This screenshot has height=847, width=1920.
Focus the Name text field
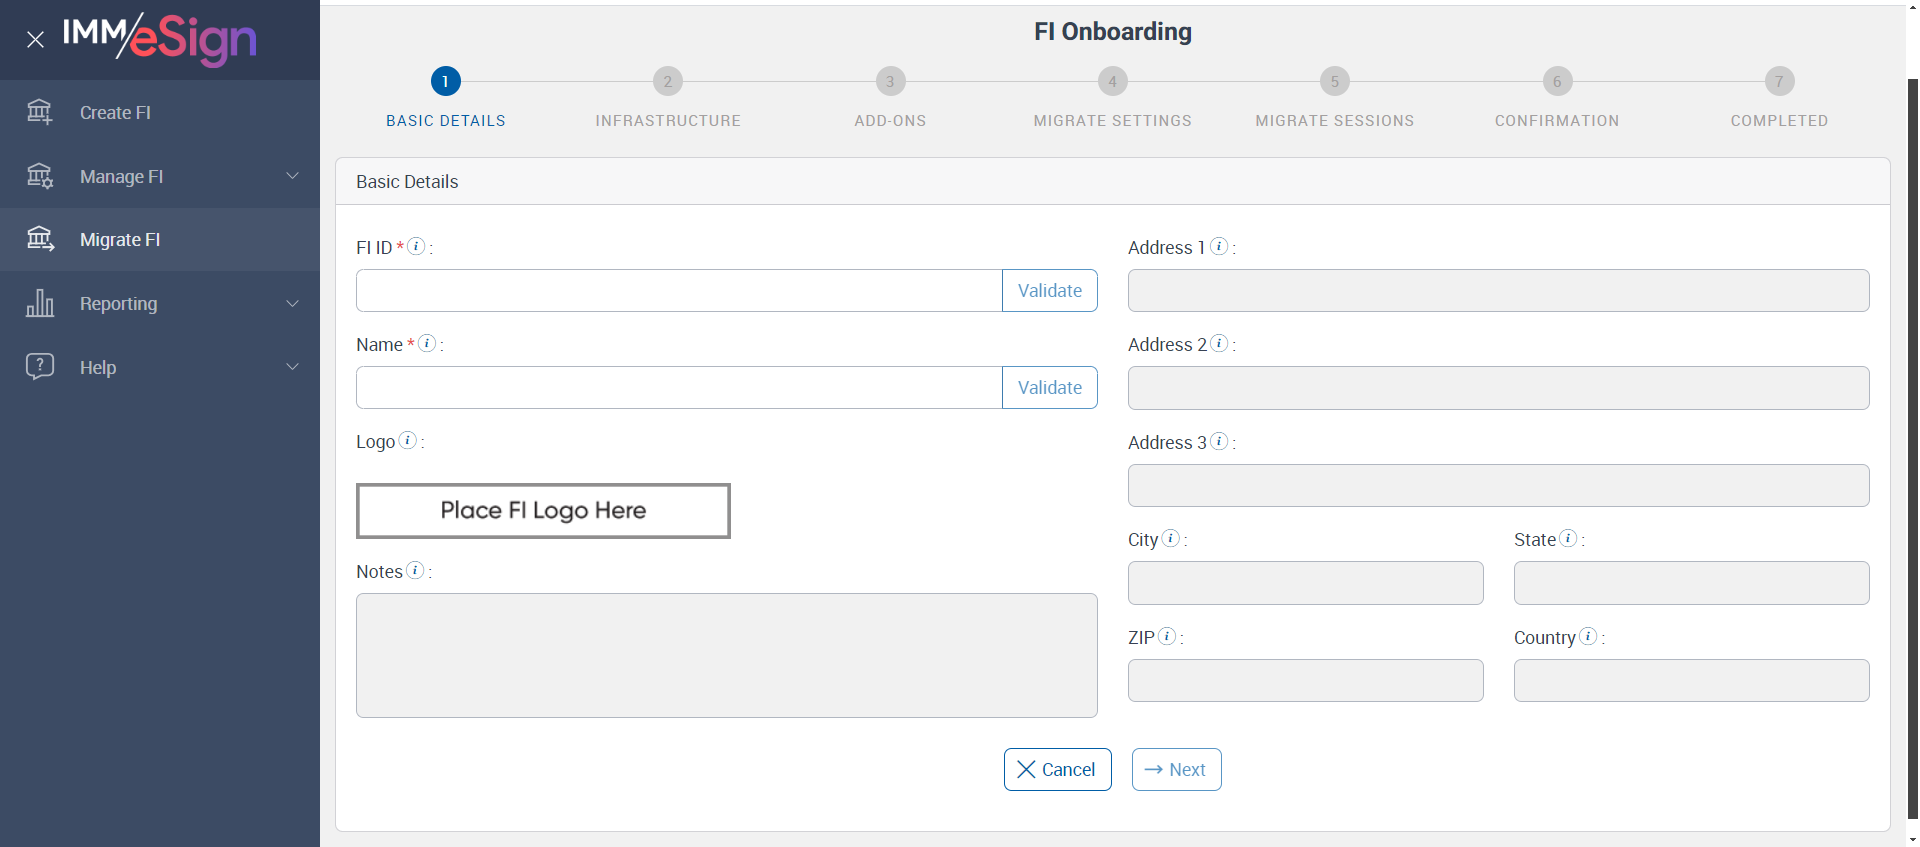[679, 388]
